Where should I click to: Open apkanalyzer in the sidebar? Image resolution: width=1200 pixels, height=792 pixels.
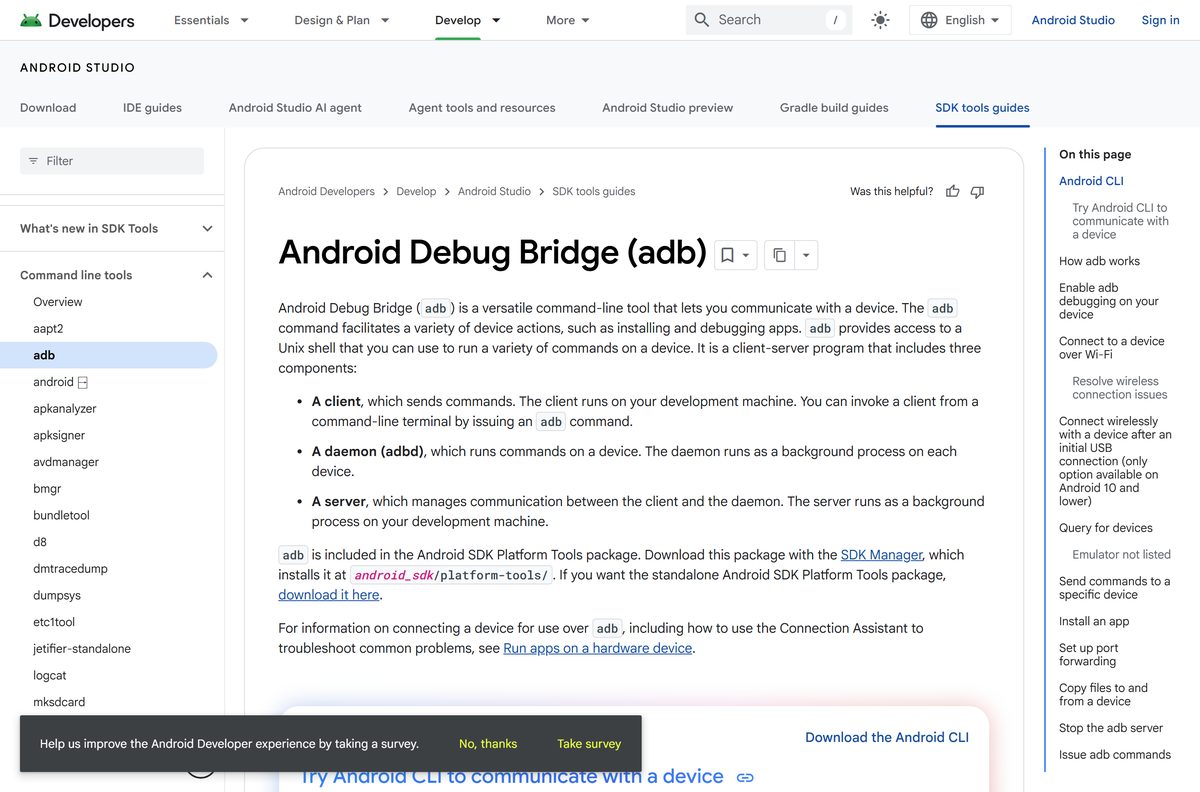(x=65, y=409)
